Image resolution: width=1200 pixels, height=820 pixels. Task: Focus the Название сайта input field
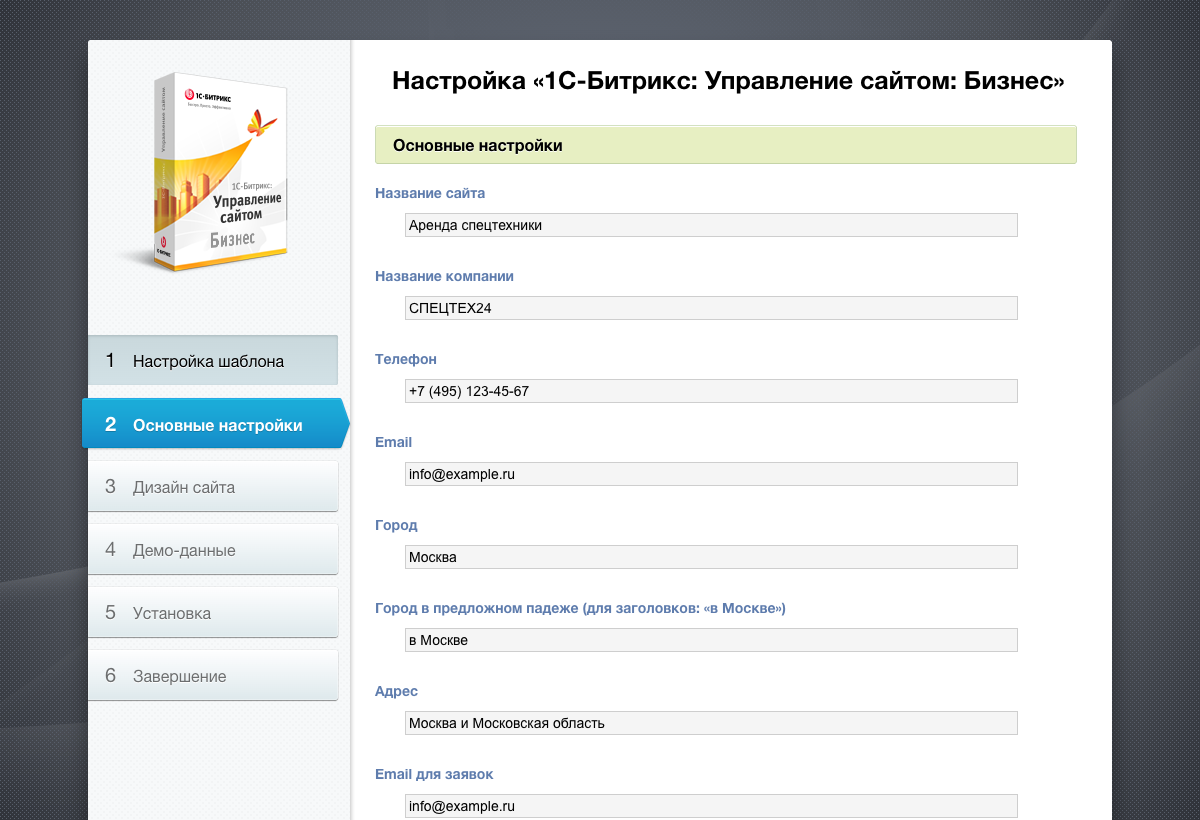tap(711, 225)
